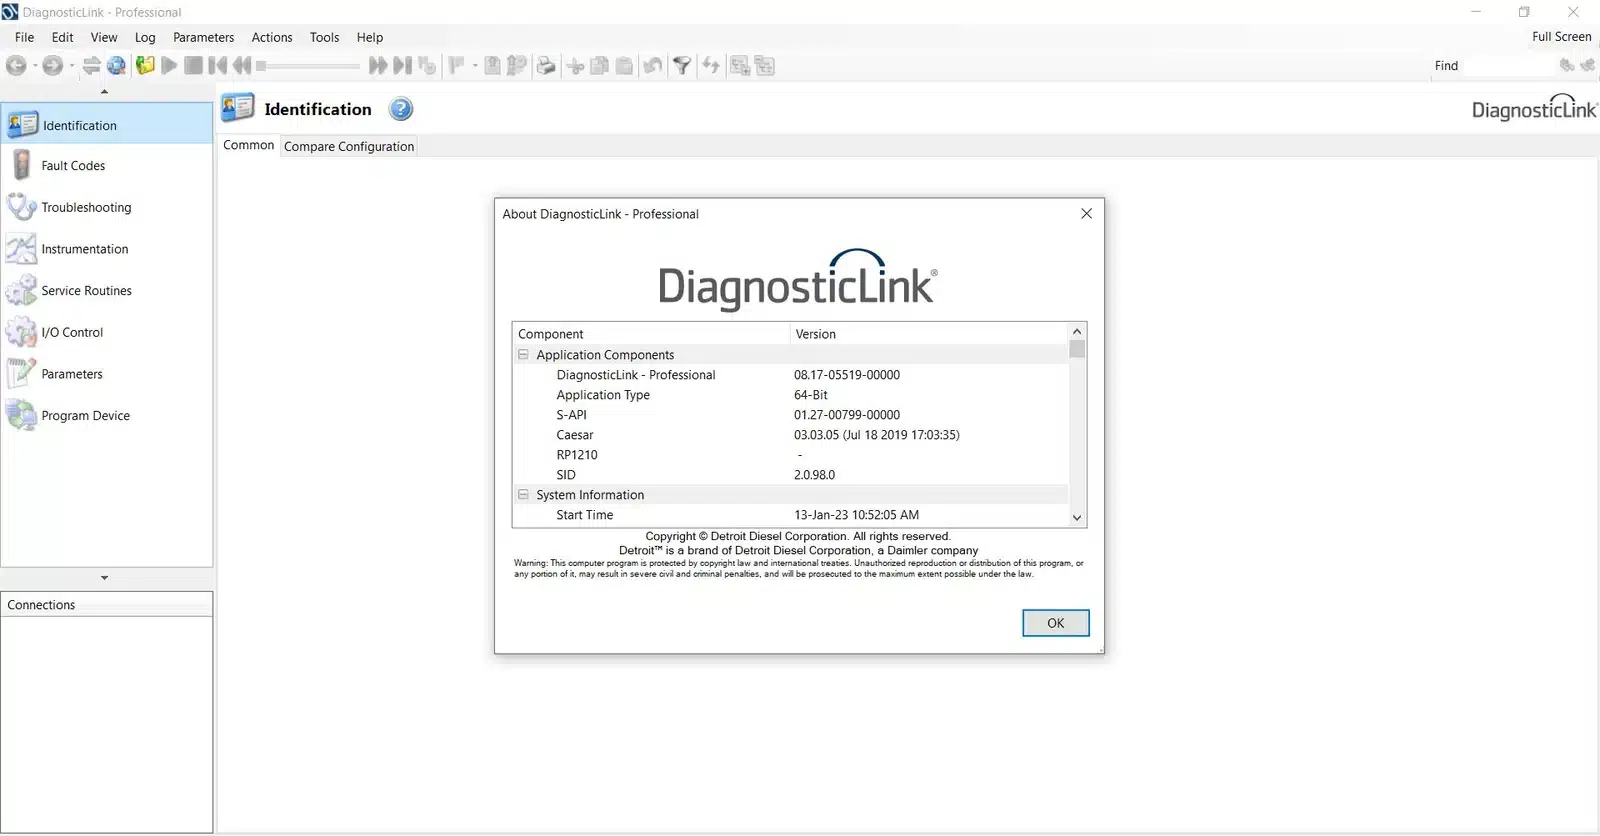Click the filter funnel toolbar icon
The height and width of the screenshot is (836, 1600).
(681, 66)
